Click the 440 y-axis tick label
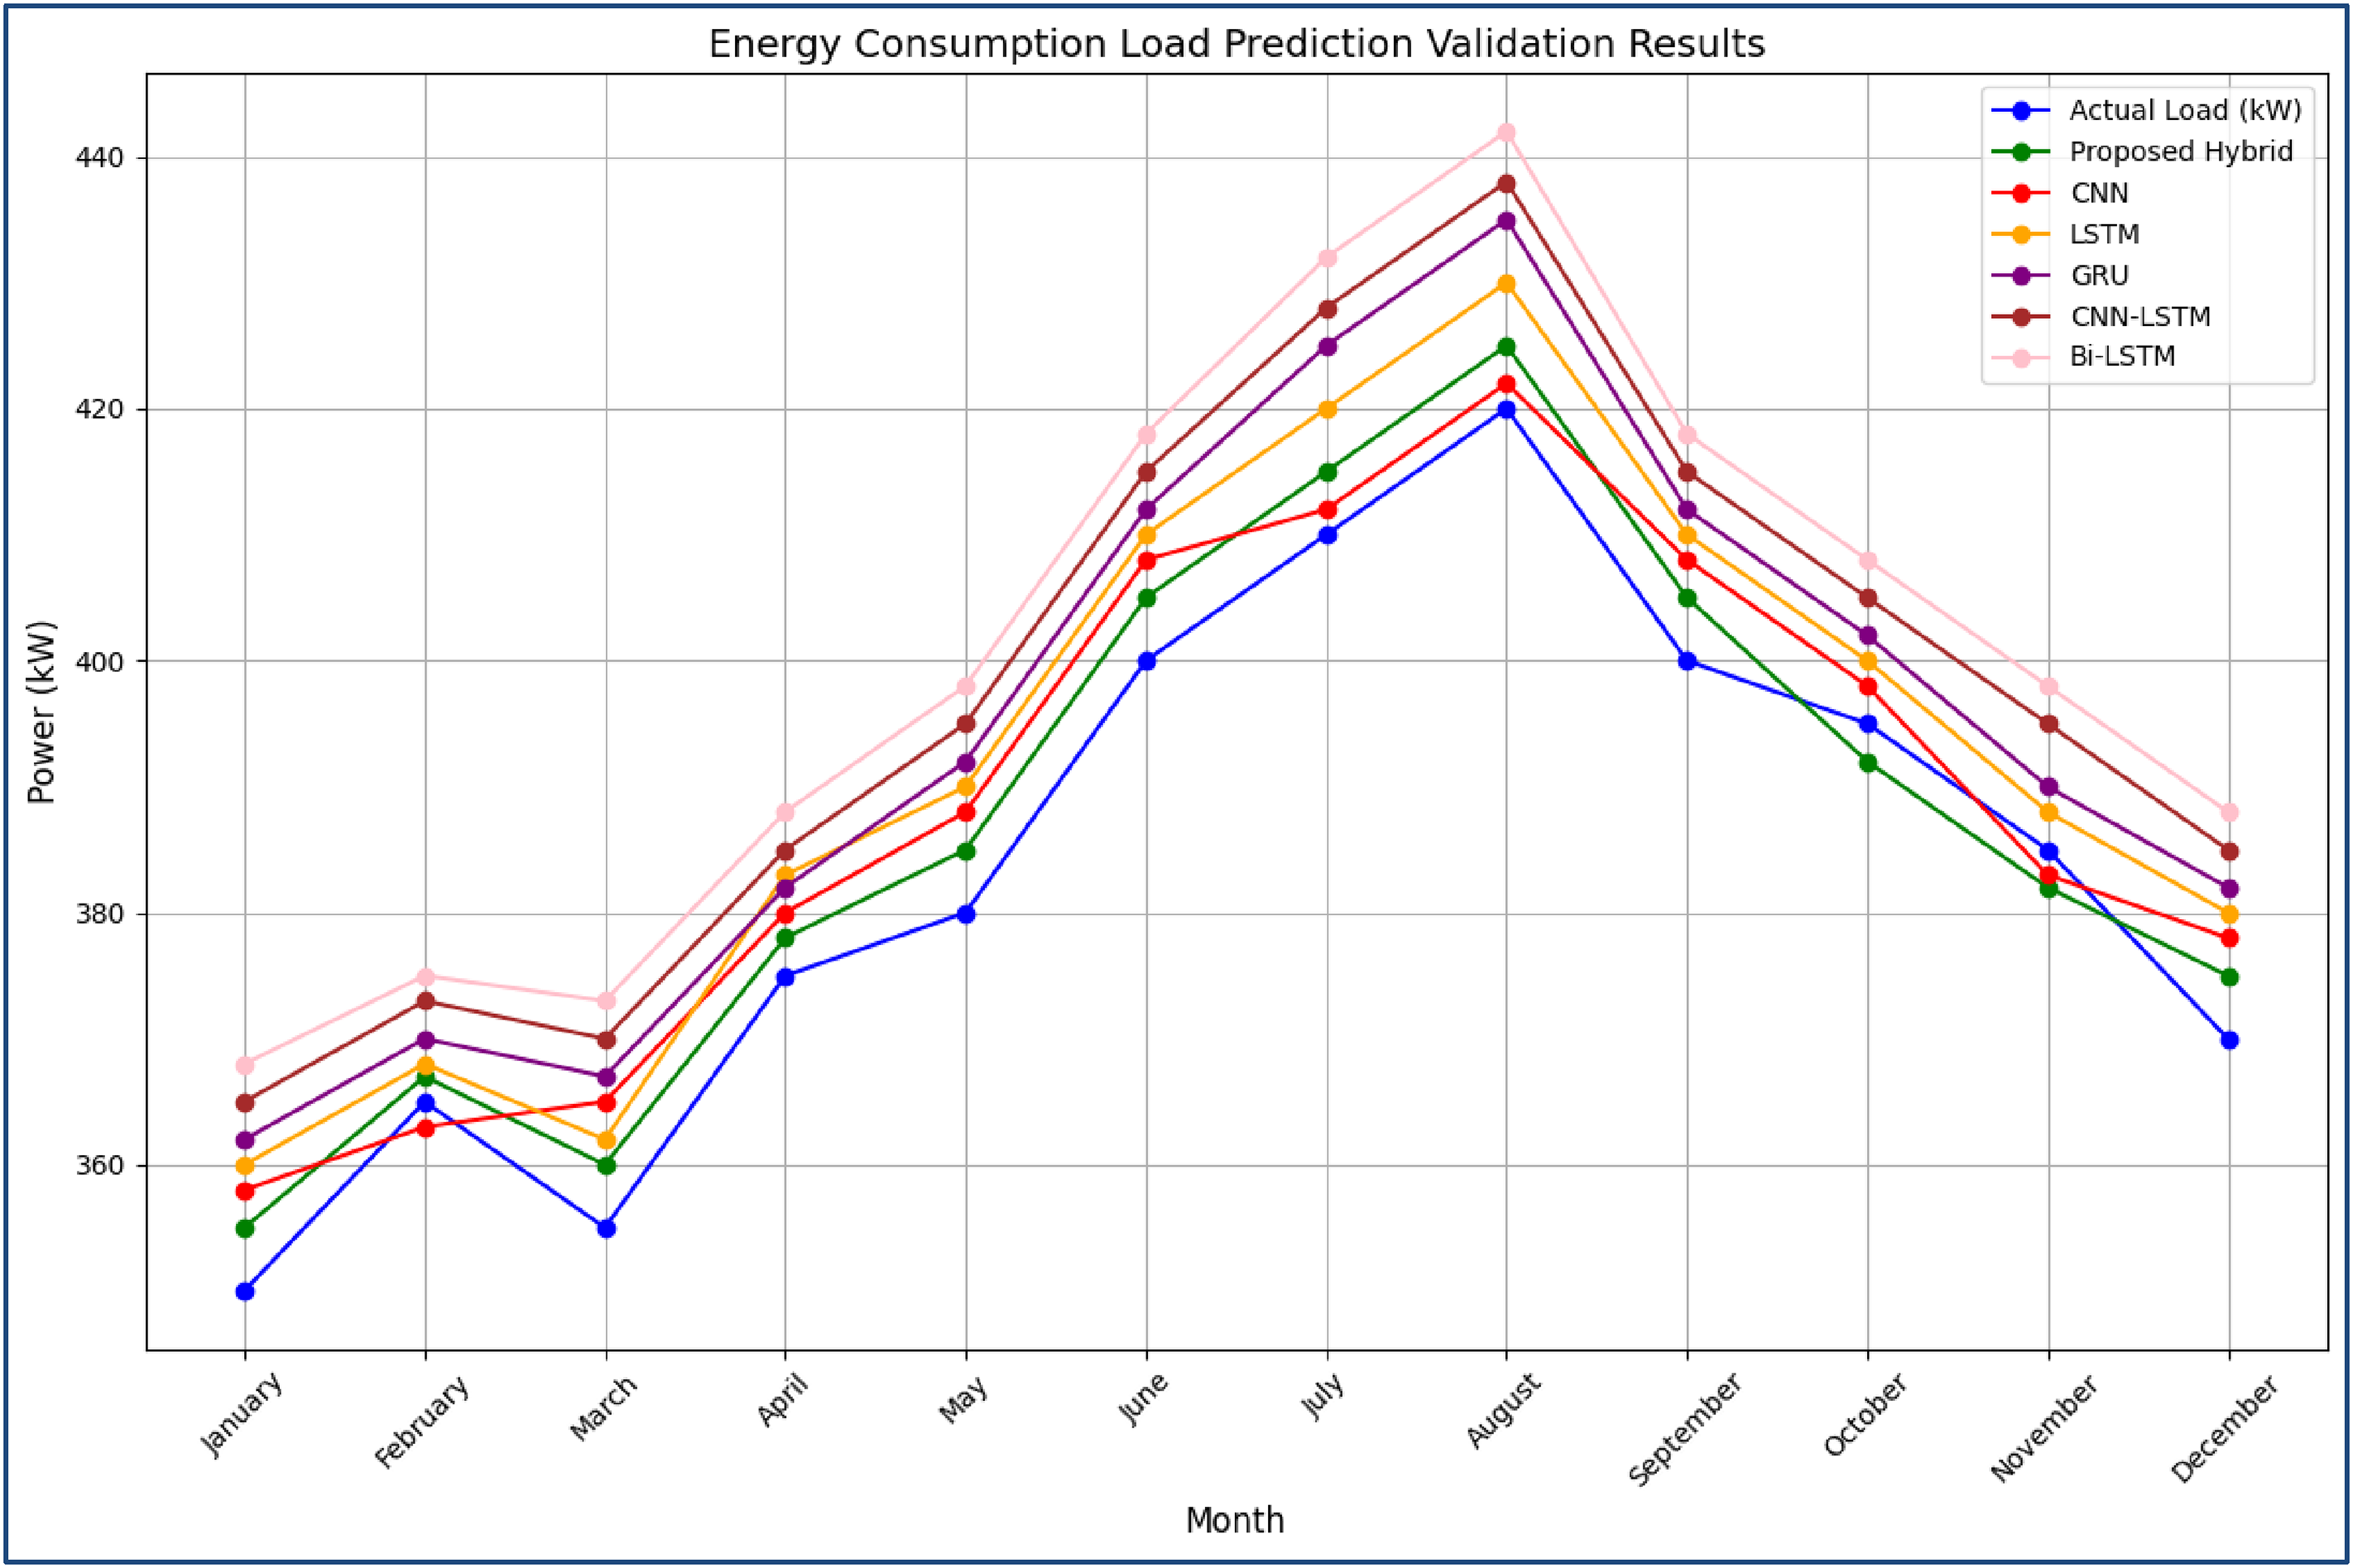2353x1568 pixels. [98, 158]
